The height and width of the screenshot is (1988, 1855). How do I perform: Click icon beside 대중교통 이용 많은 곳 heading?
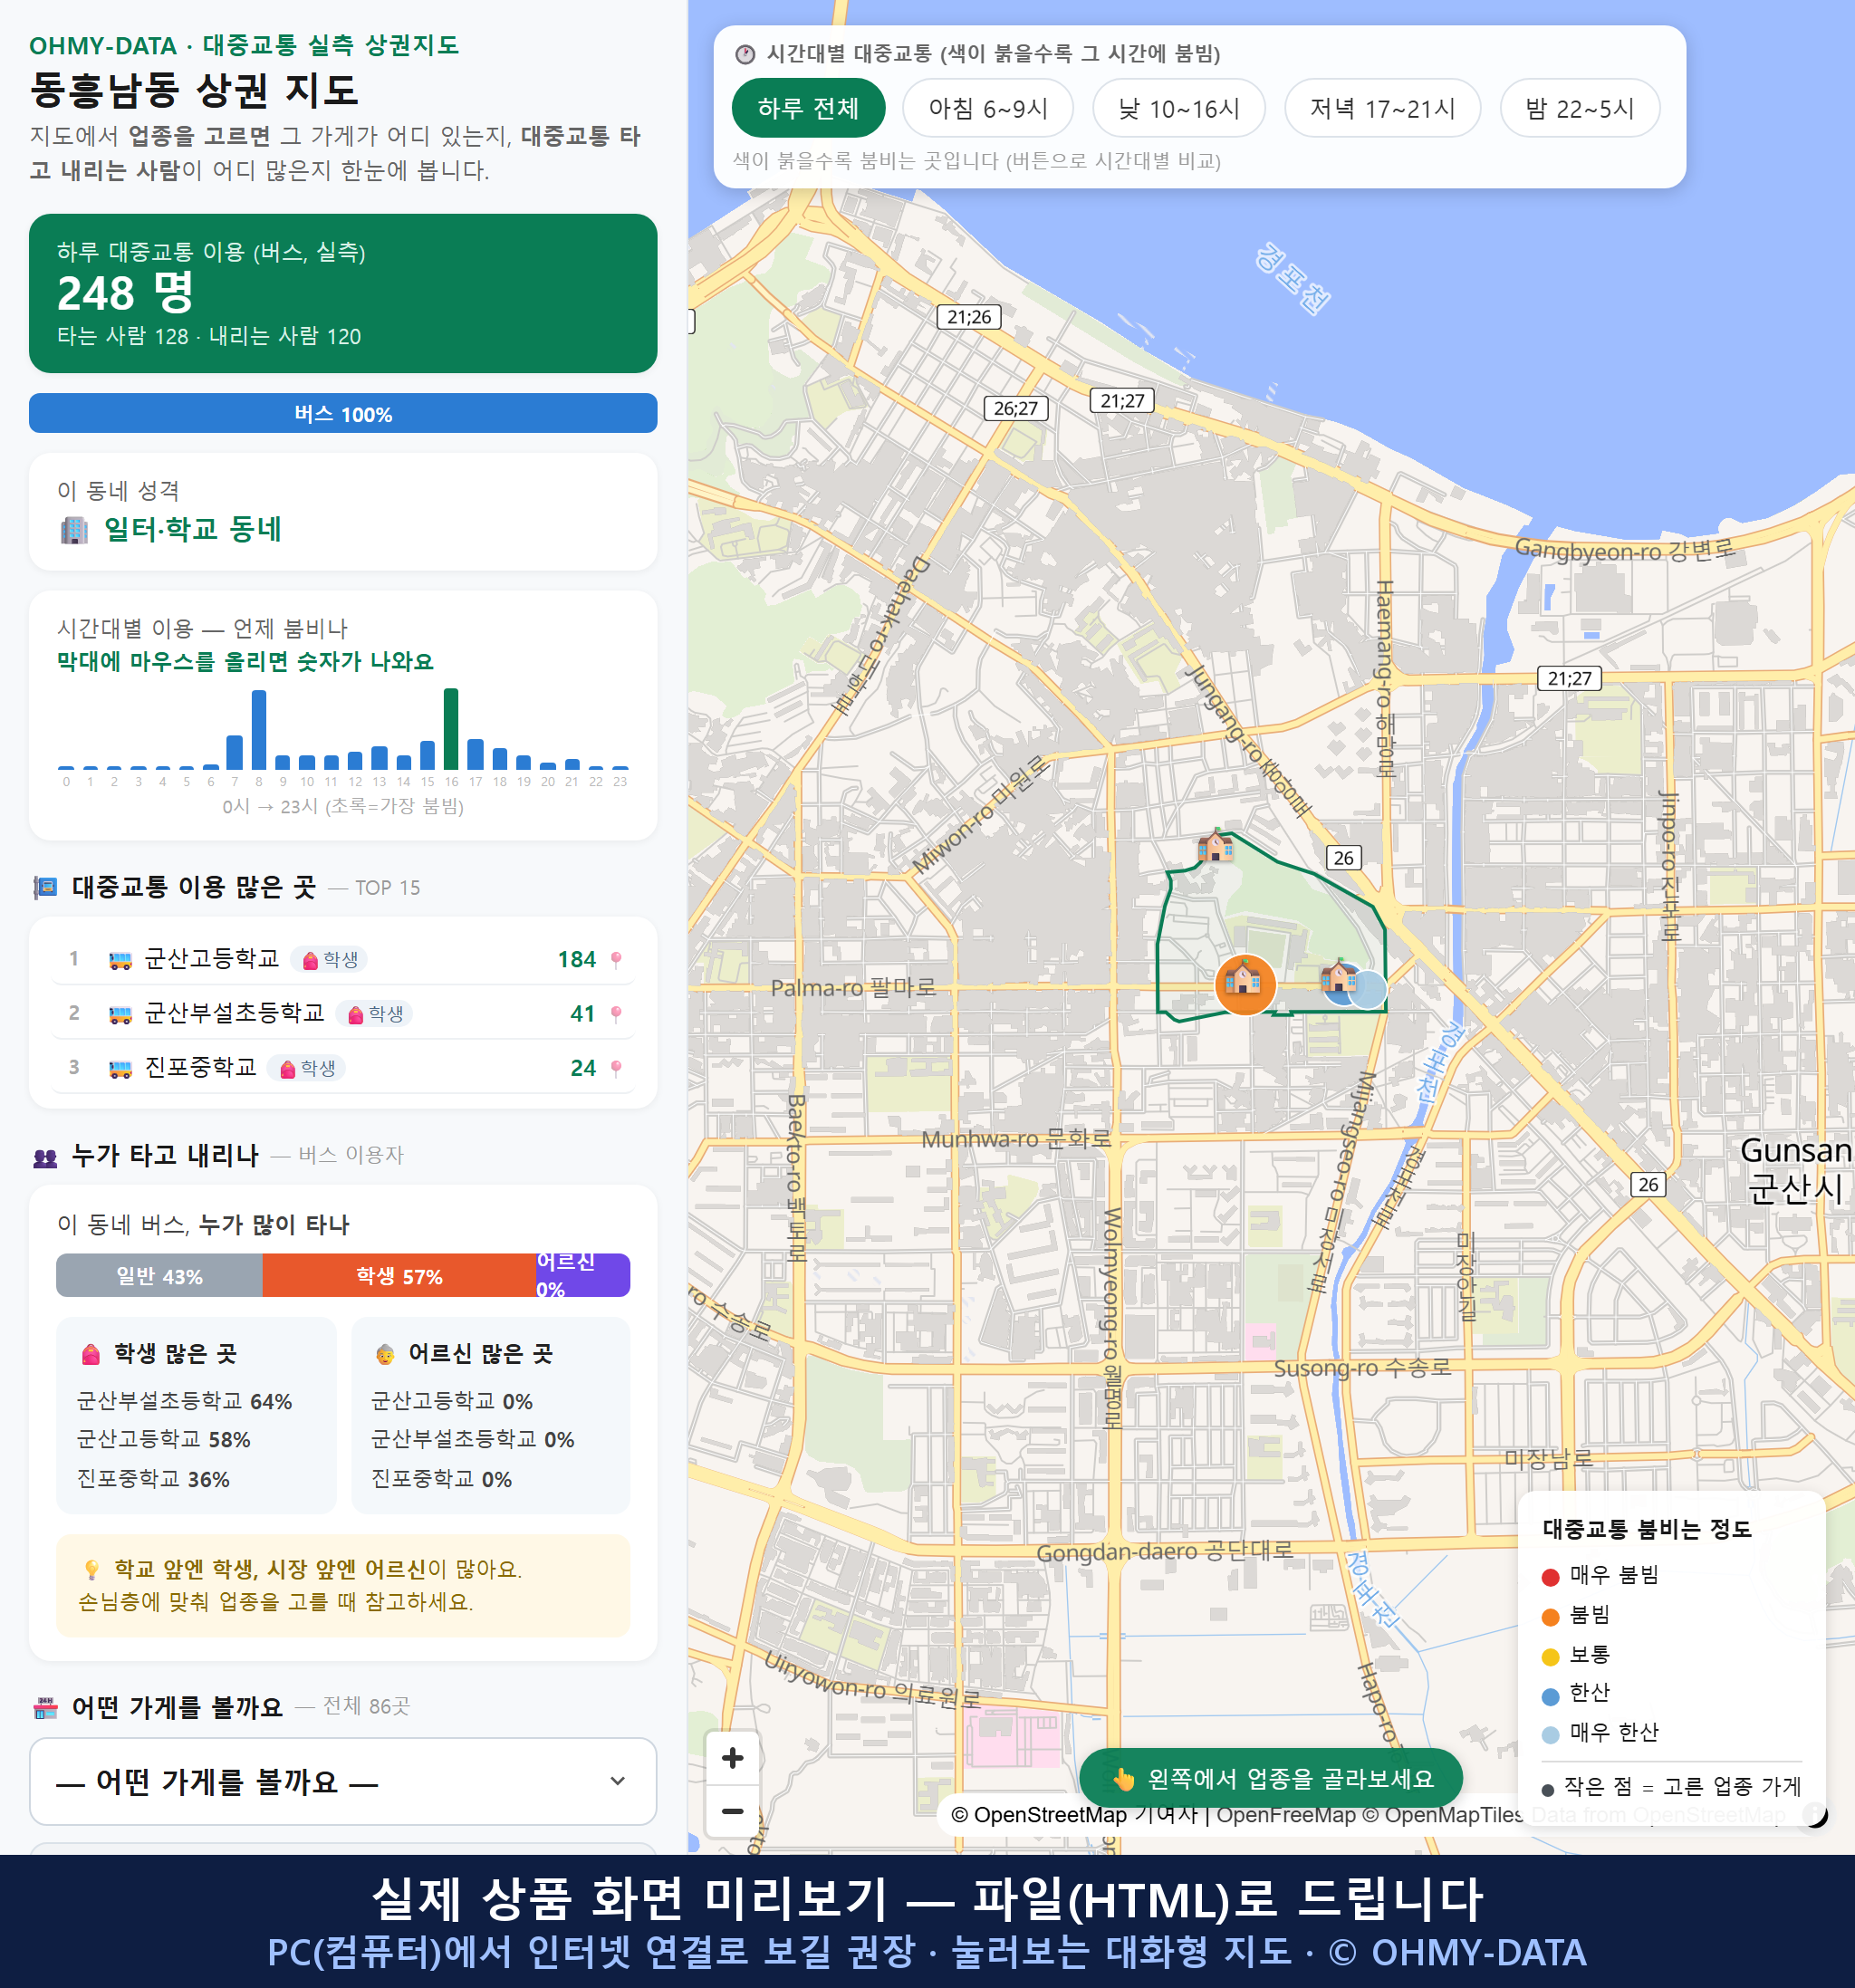coord(45,887)
